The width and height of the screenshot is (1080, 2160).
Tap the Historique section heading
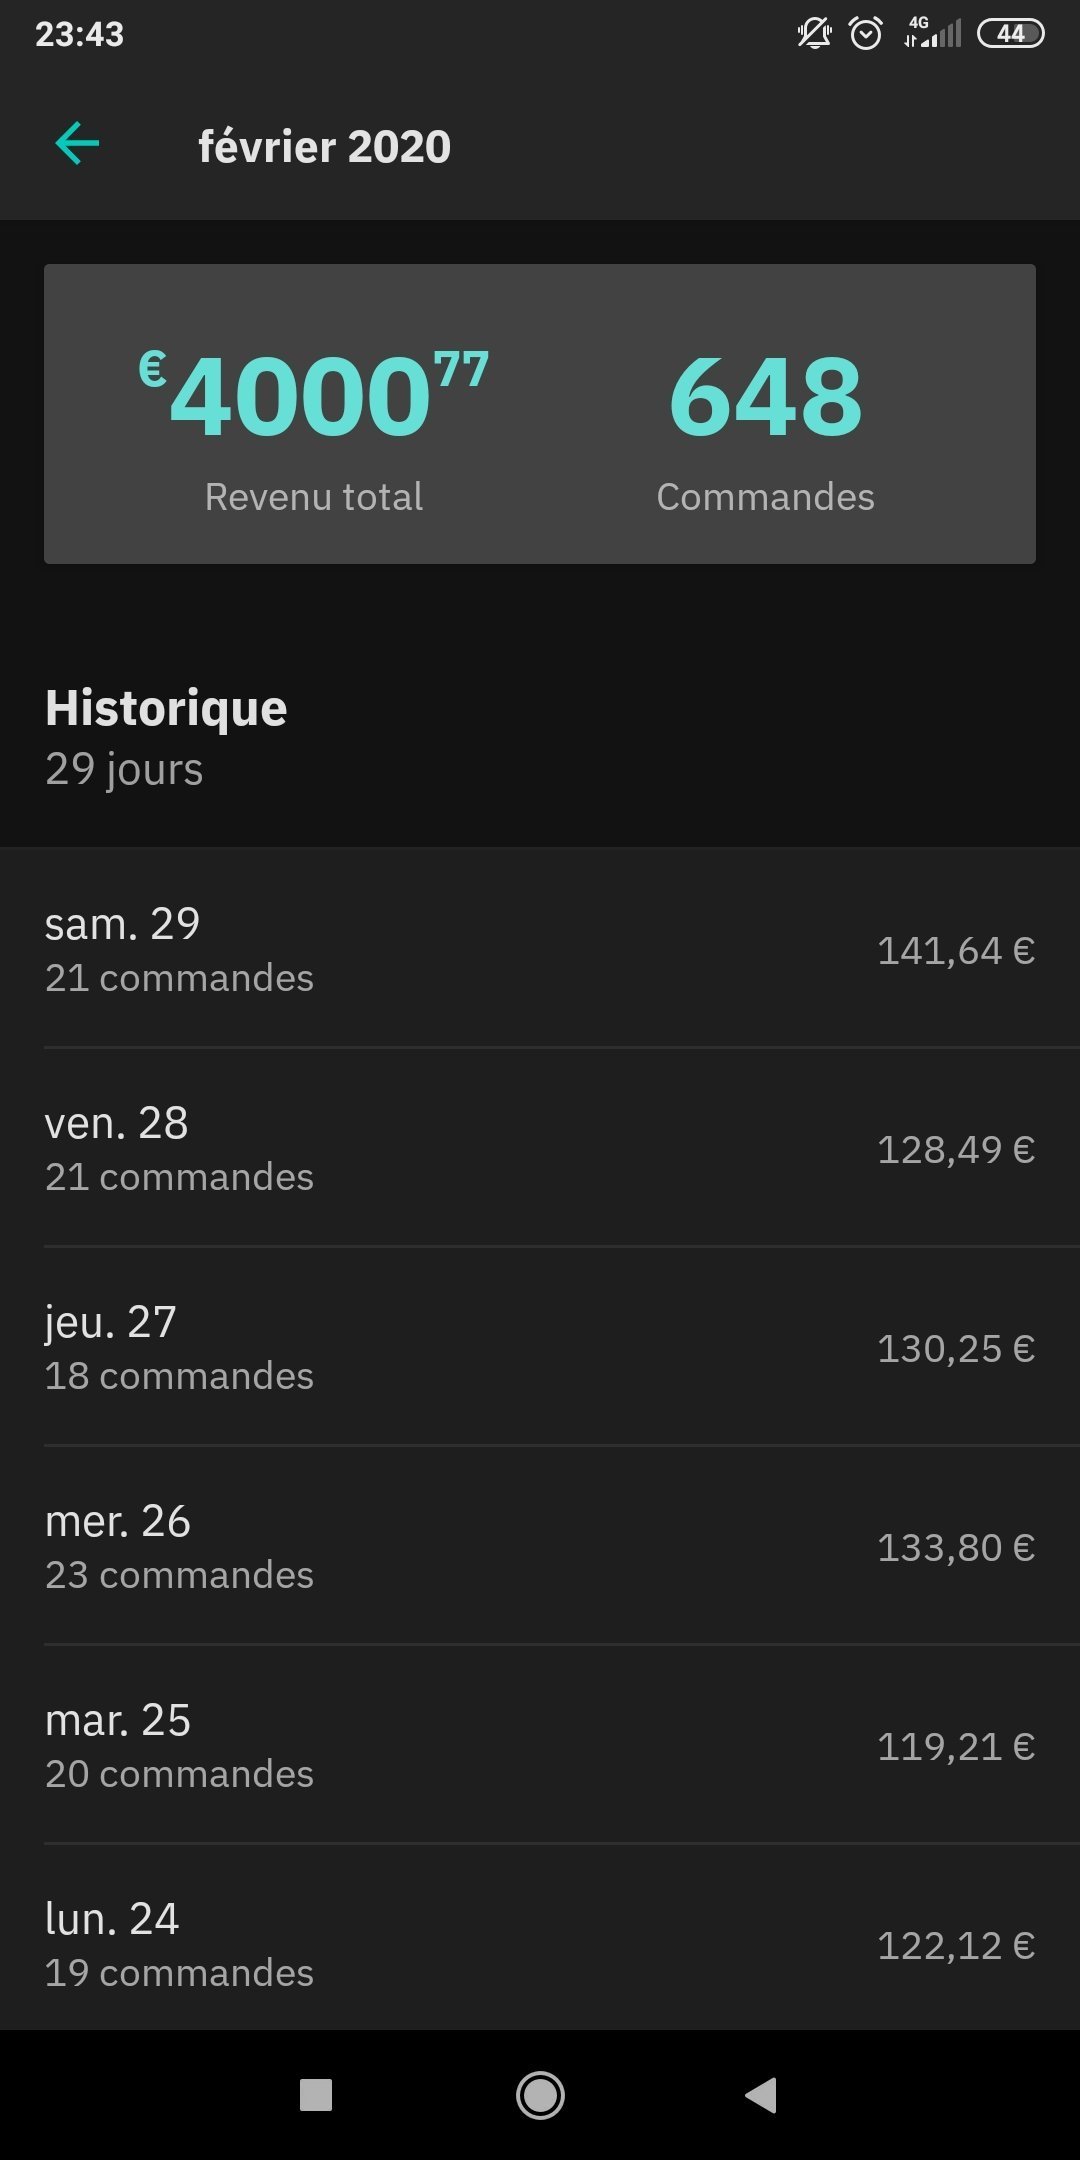pos(166,708)
